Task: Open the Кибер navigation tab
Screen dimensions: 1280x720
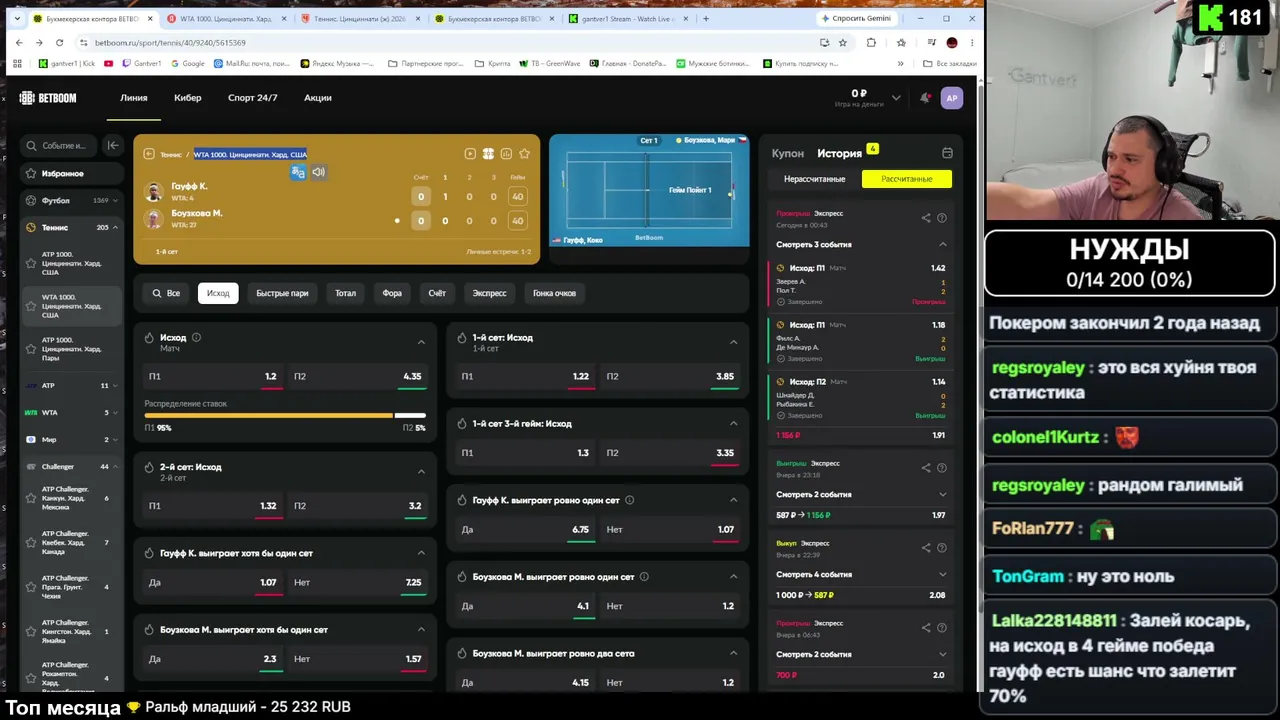Action: (x=188, y=98)
